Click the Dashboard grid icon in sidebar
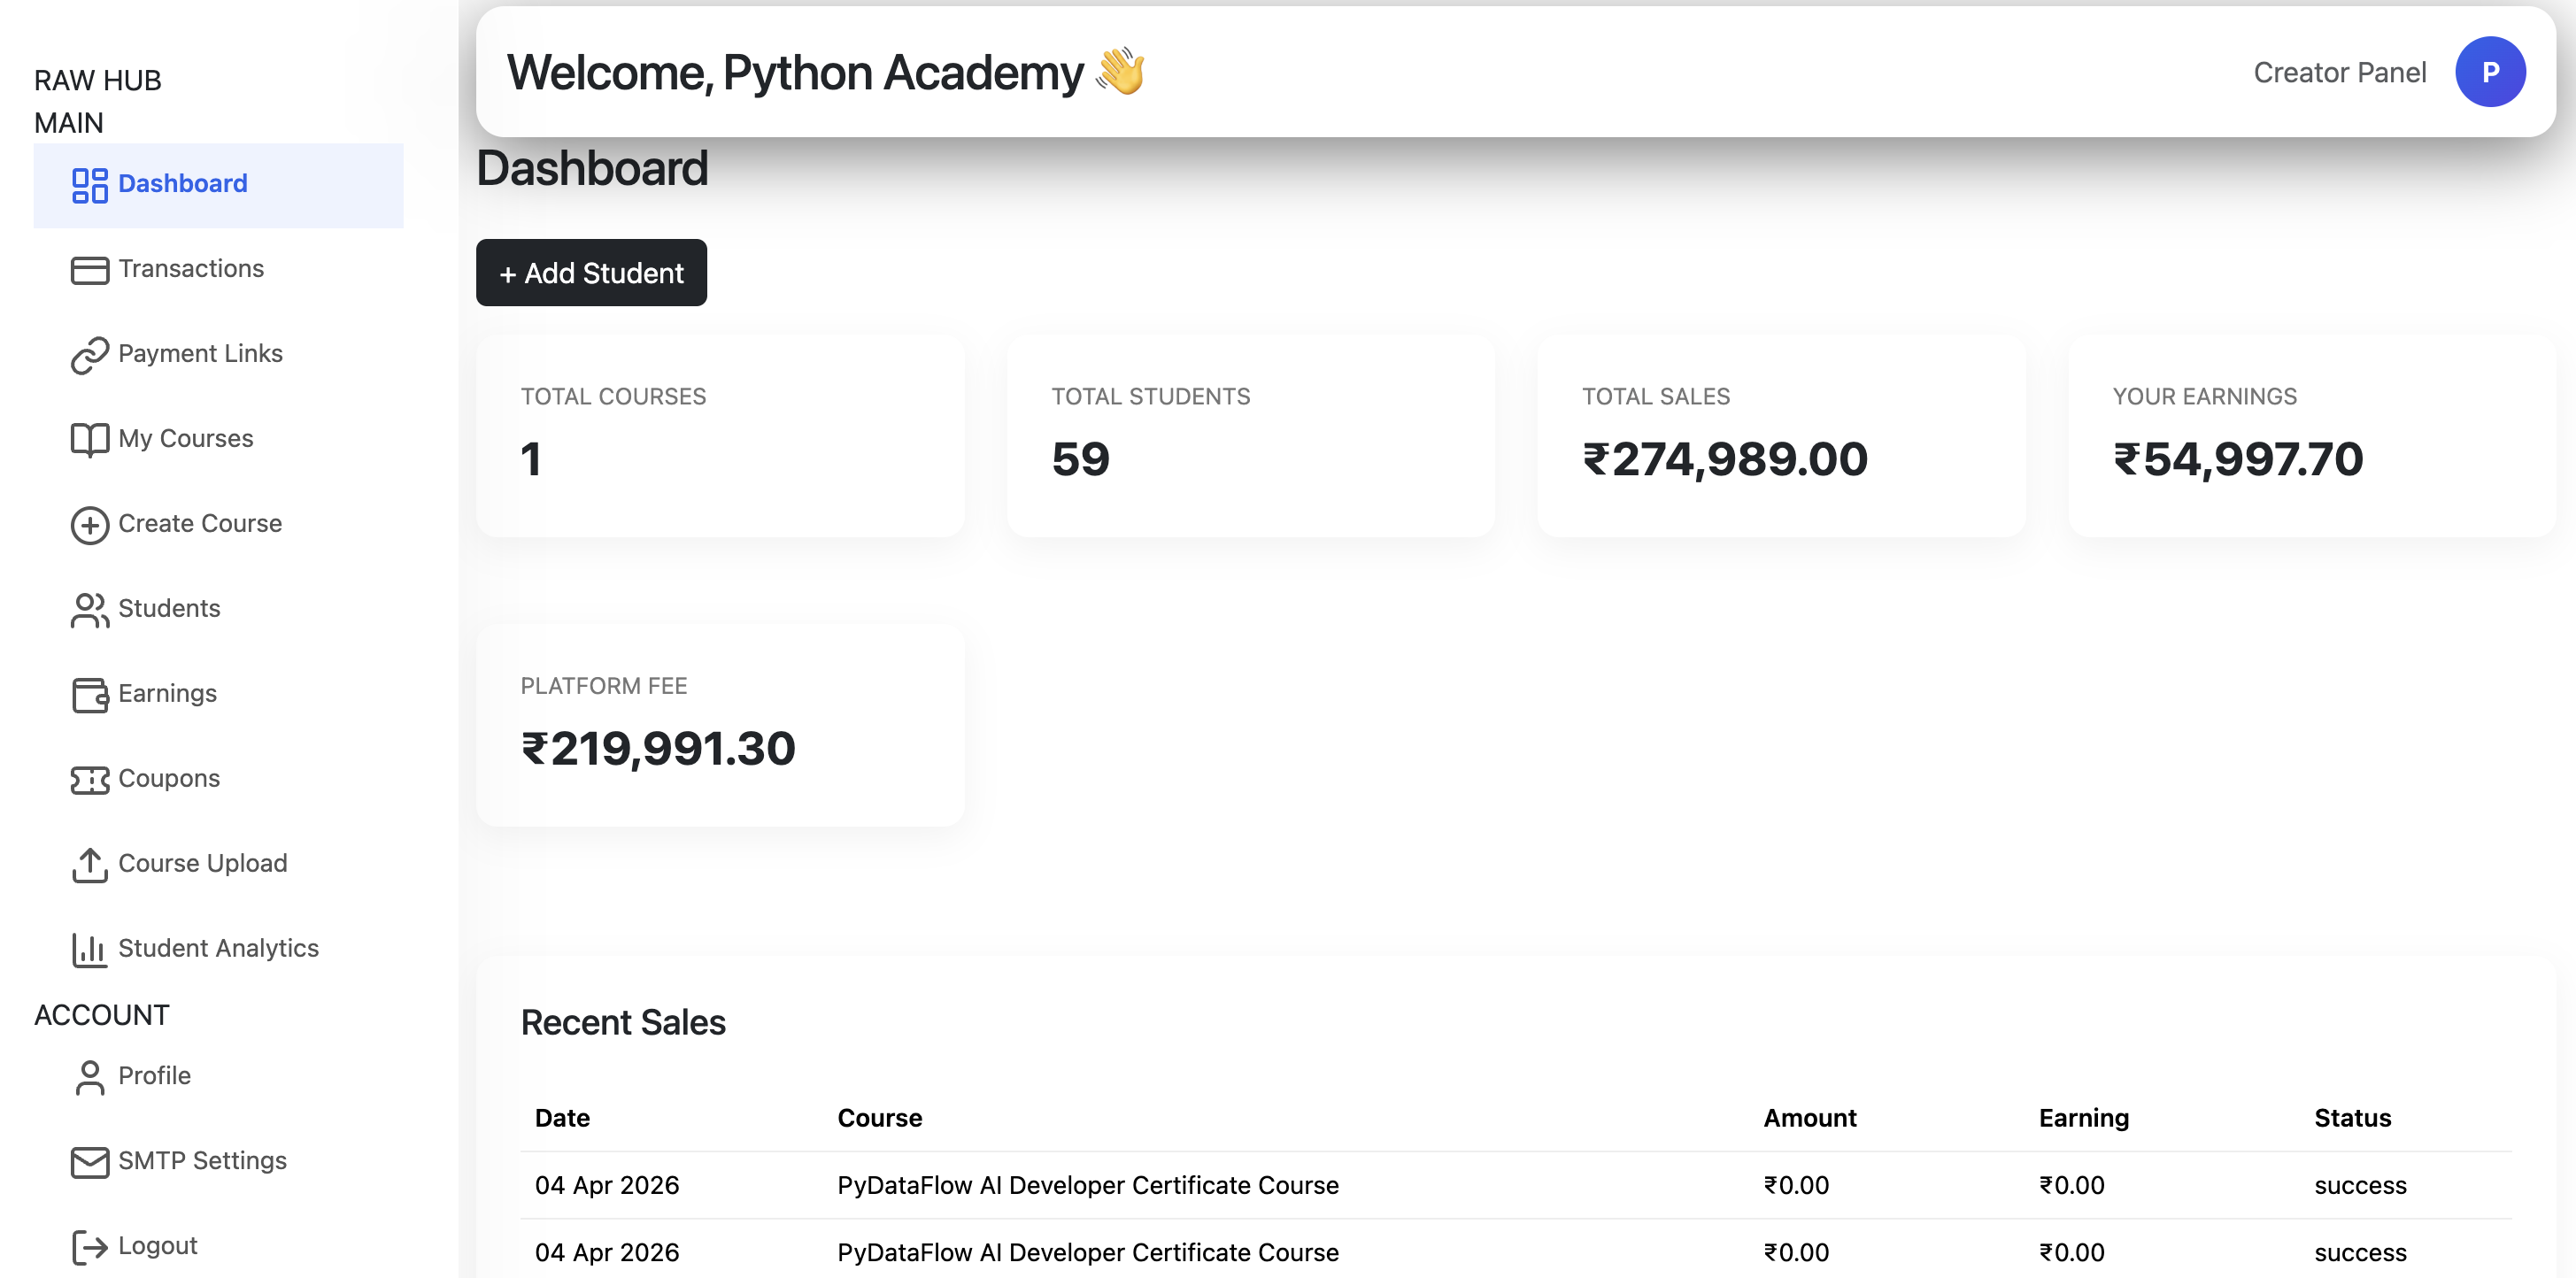The image size is (2576, 1278). (89, 185)
